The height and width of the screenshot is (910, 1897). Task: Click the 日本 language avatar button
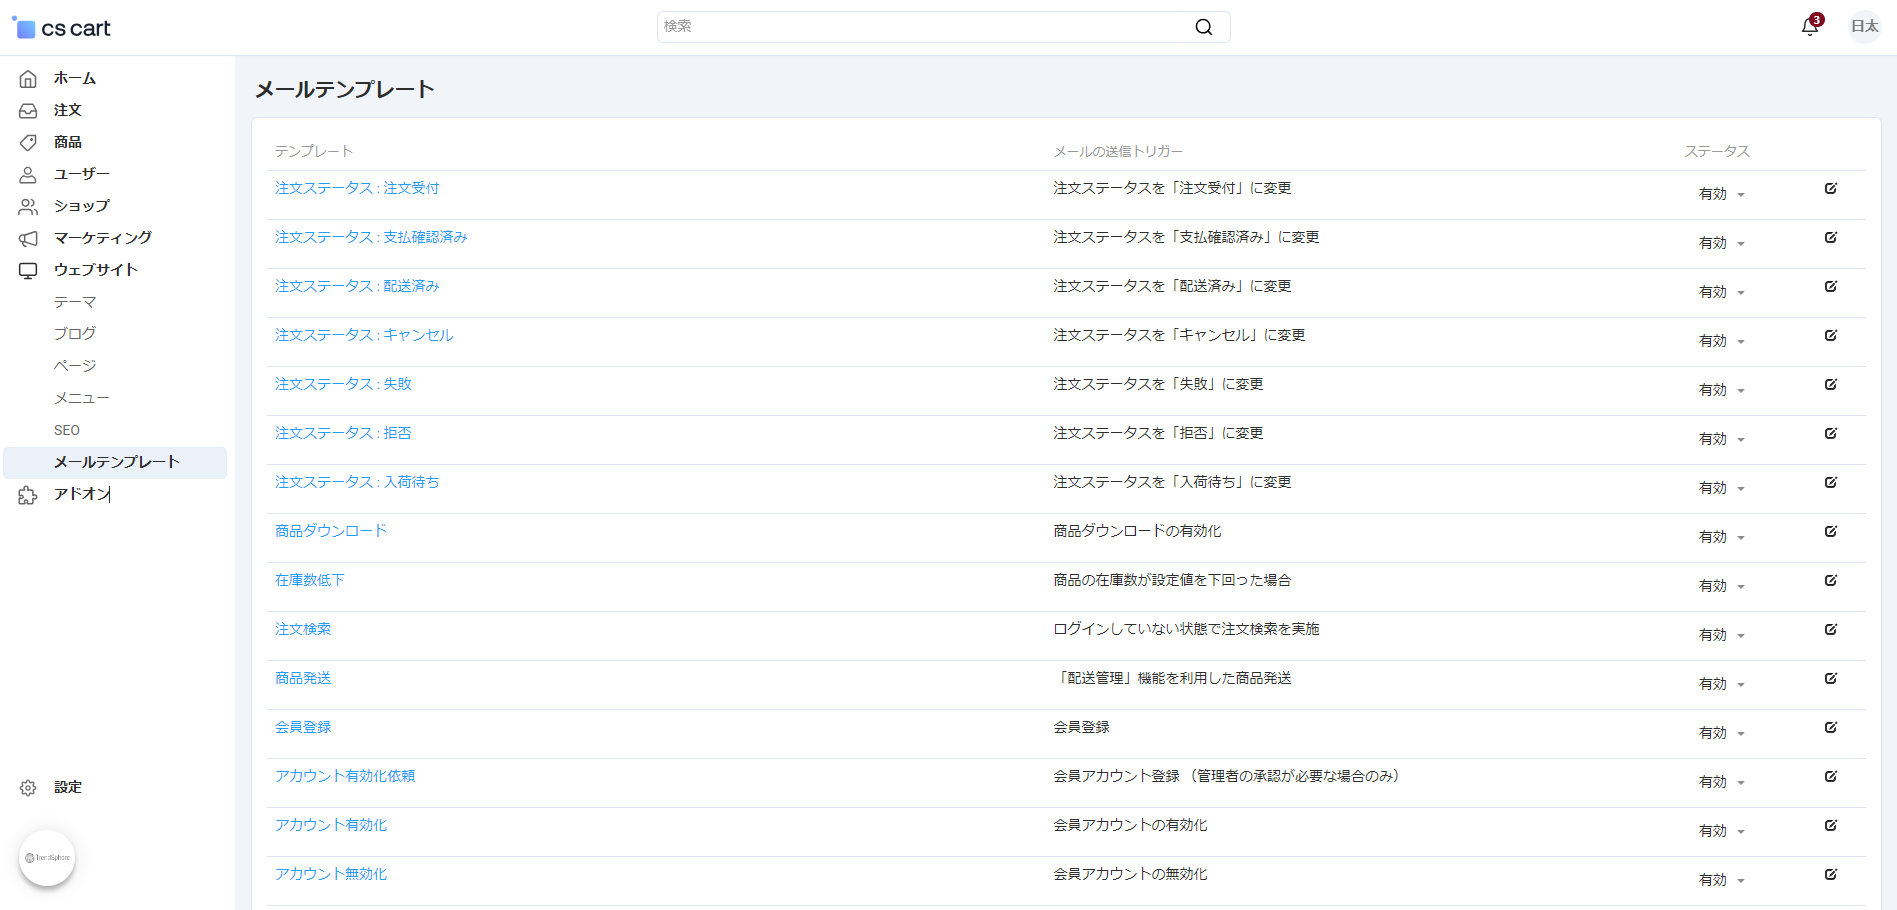point(1864,27)
